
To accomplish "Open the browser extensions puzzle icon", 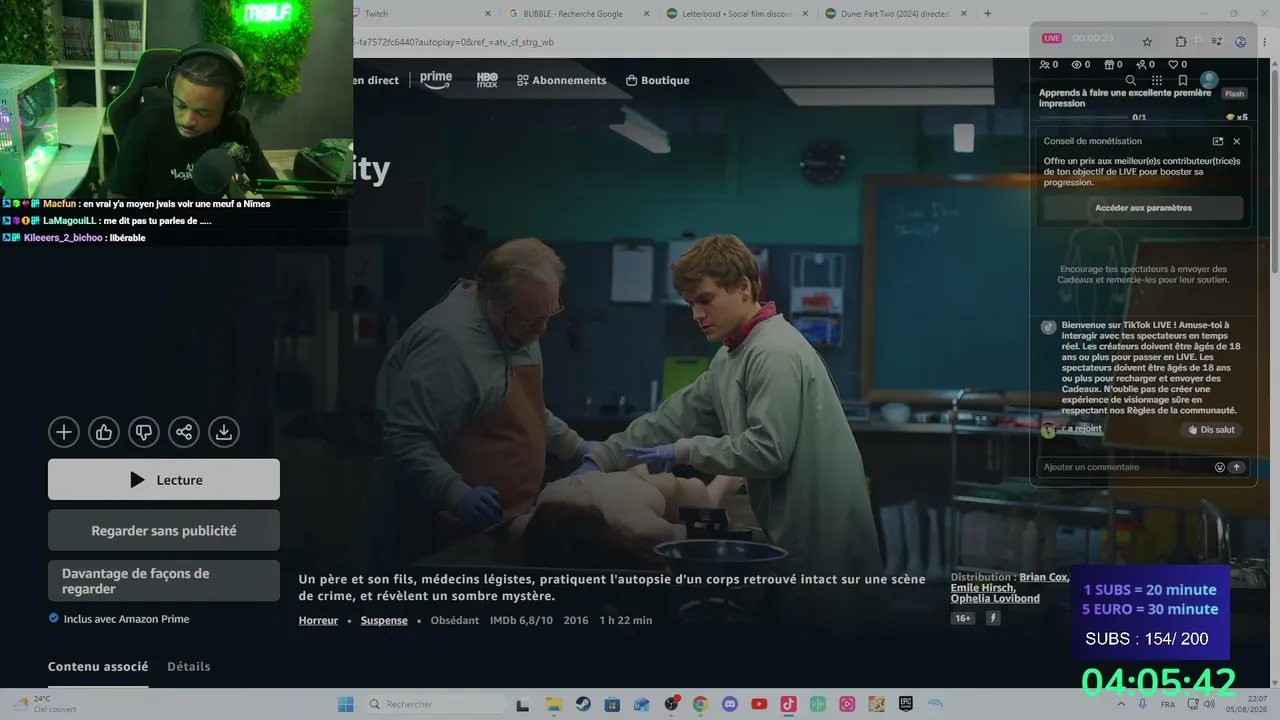I will pyautogui.click(x=1181, y=42).
